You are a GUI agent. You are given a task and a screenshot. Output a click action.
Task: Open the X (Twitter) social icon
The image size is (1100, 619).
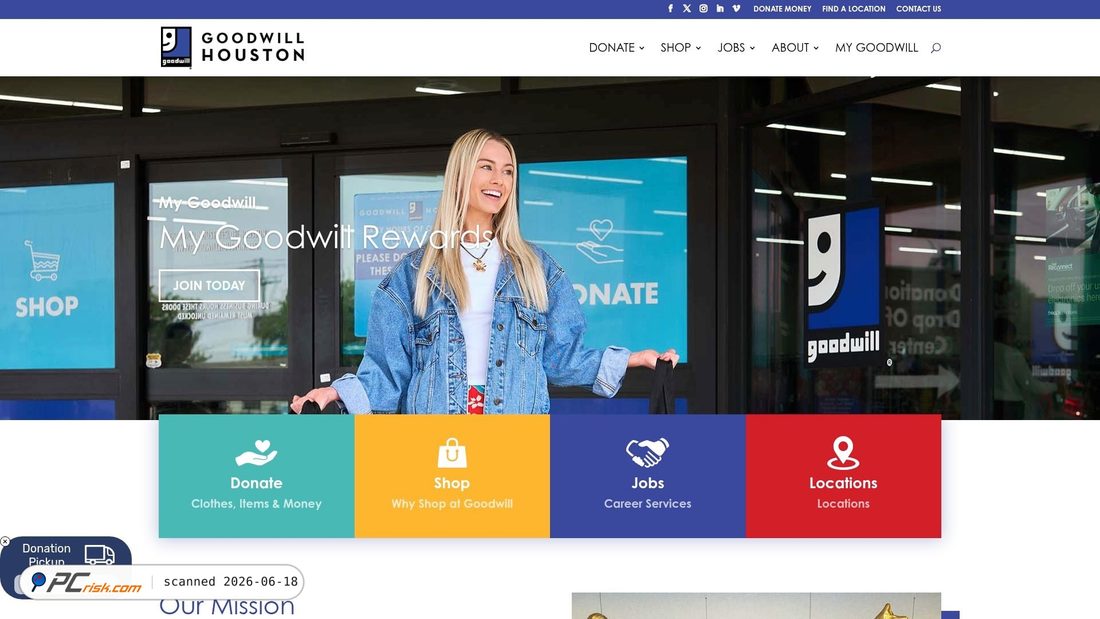pyautogui.click(x=687, y=8)
